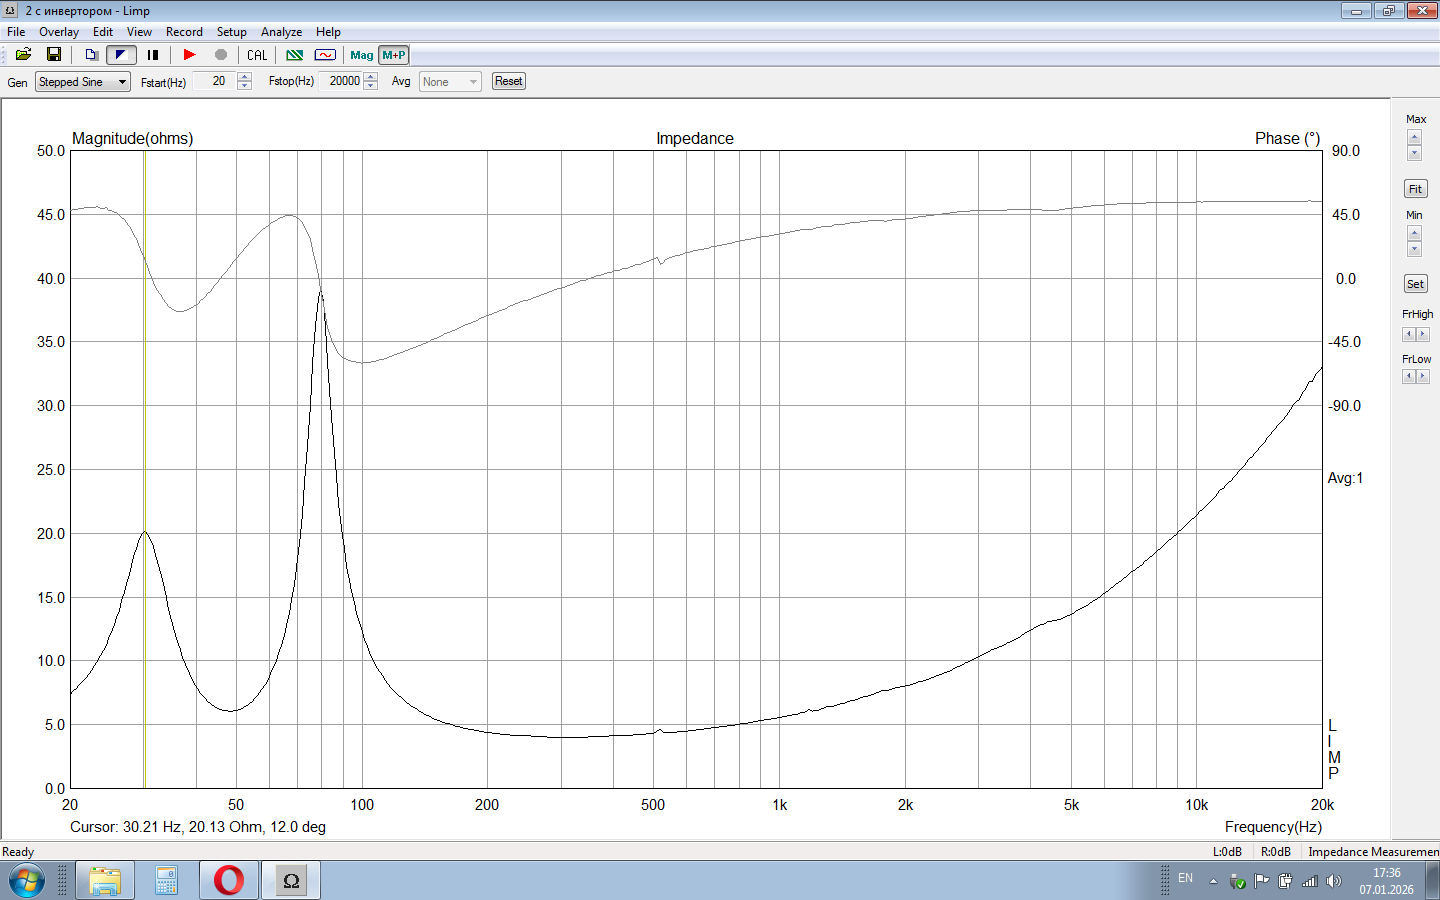The height and width of the screenshot is (900, 1440).
Task: Click the EN language indicator in tray
Action: [1185, 878]
